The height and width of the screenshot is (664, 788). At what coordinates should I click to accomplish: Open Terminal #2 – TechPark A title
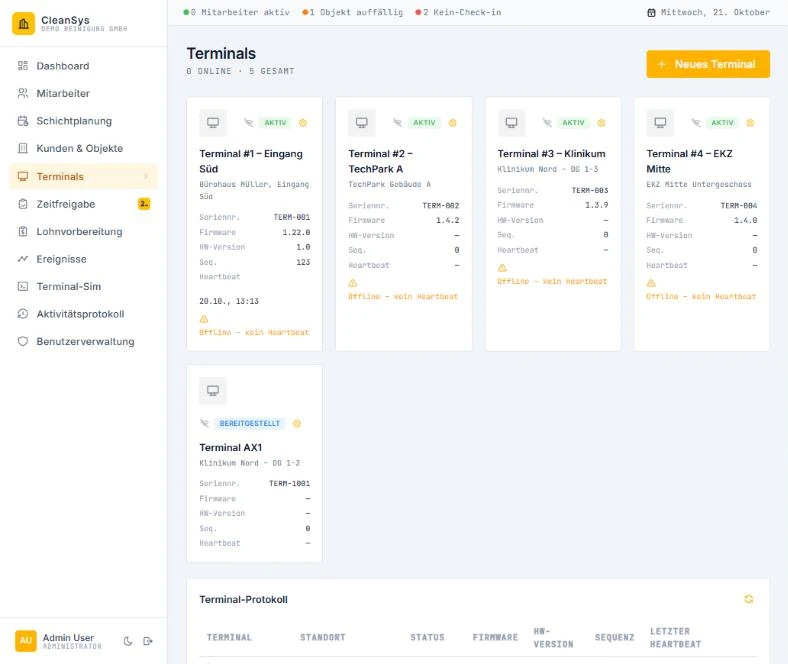coord(380,161)
